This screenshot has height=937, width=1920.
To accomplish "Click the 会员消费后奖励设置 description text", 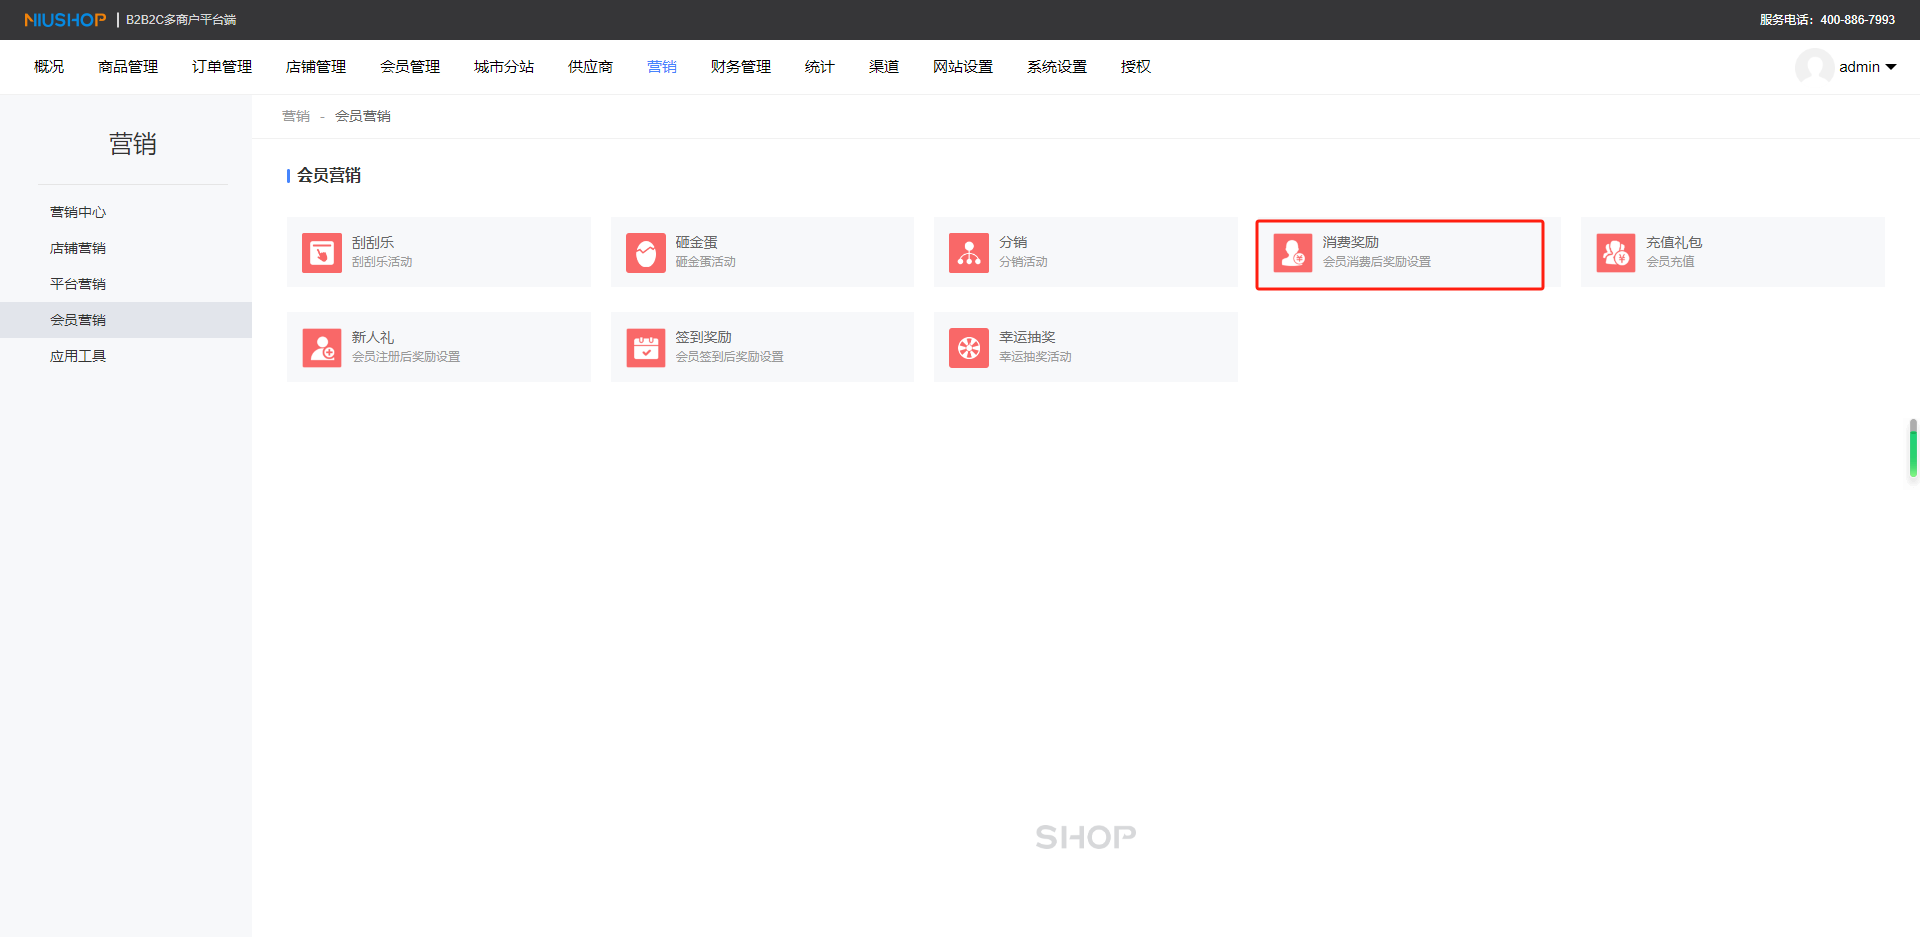I will click(x=1377, y=262).
